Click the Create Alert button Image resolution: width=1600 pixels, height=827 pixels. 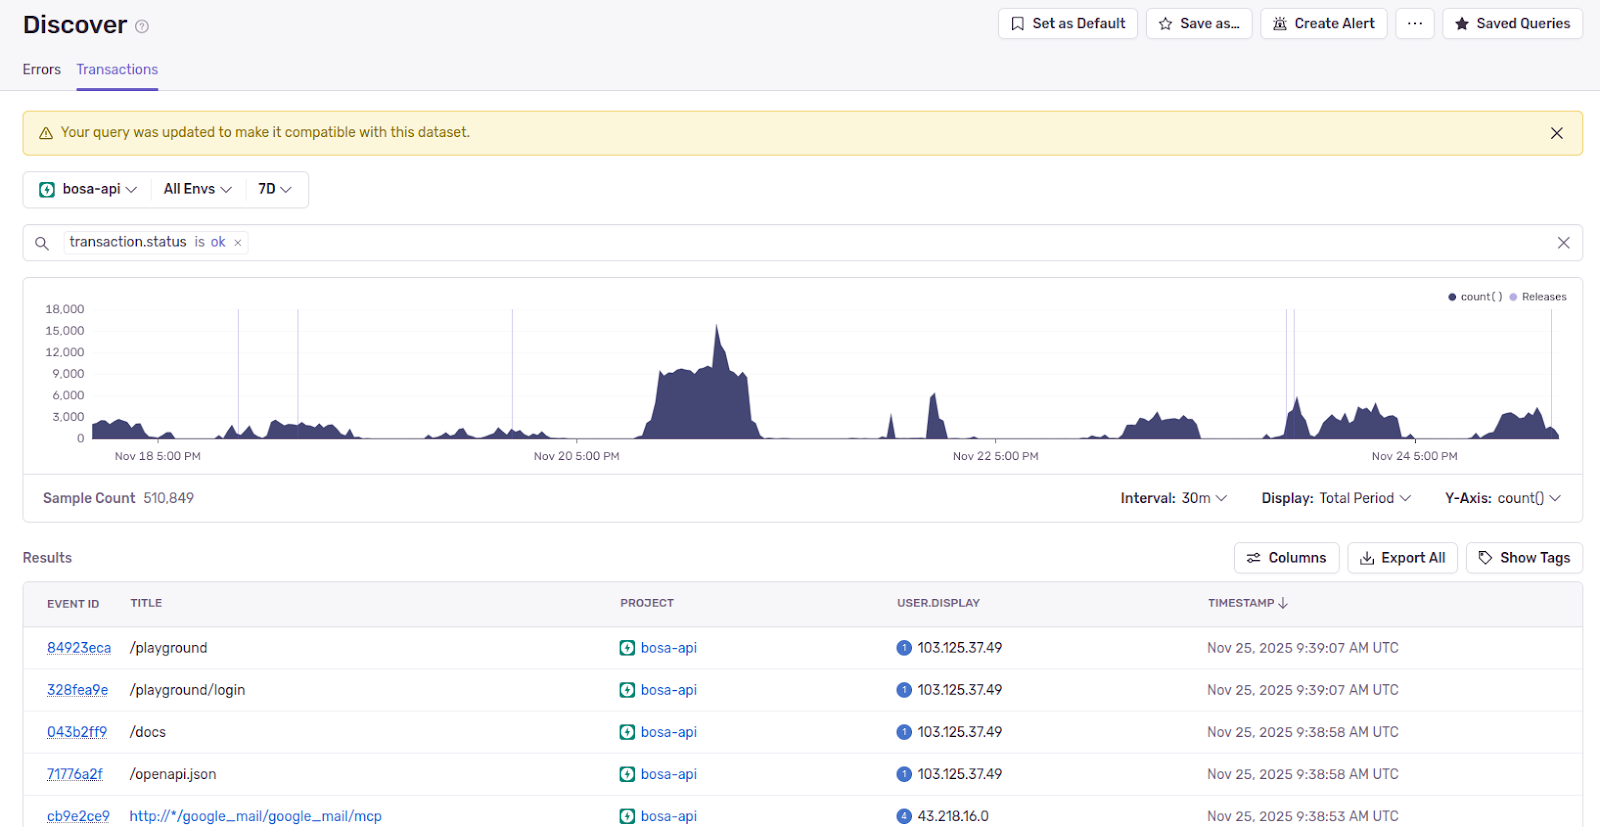pyautogui.click(x=1323, y=24)
